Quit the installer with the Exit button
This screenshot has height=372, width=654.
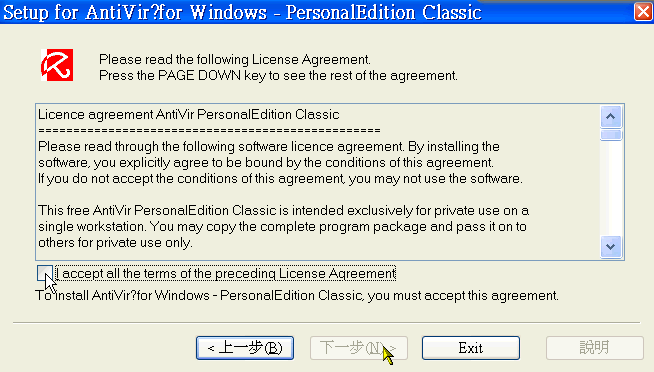pos(470,348)
